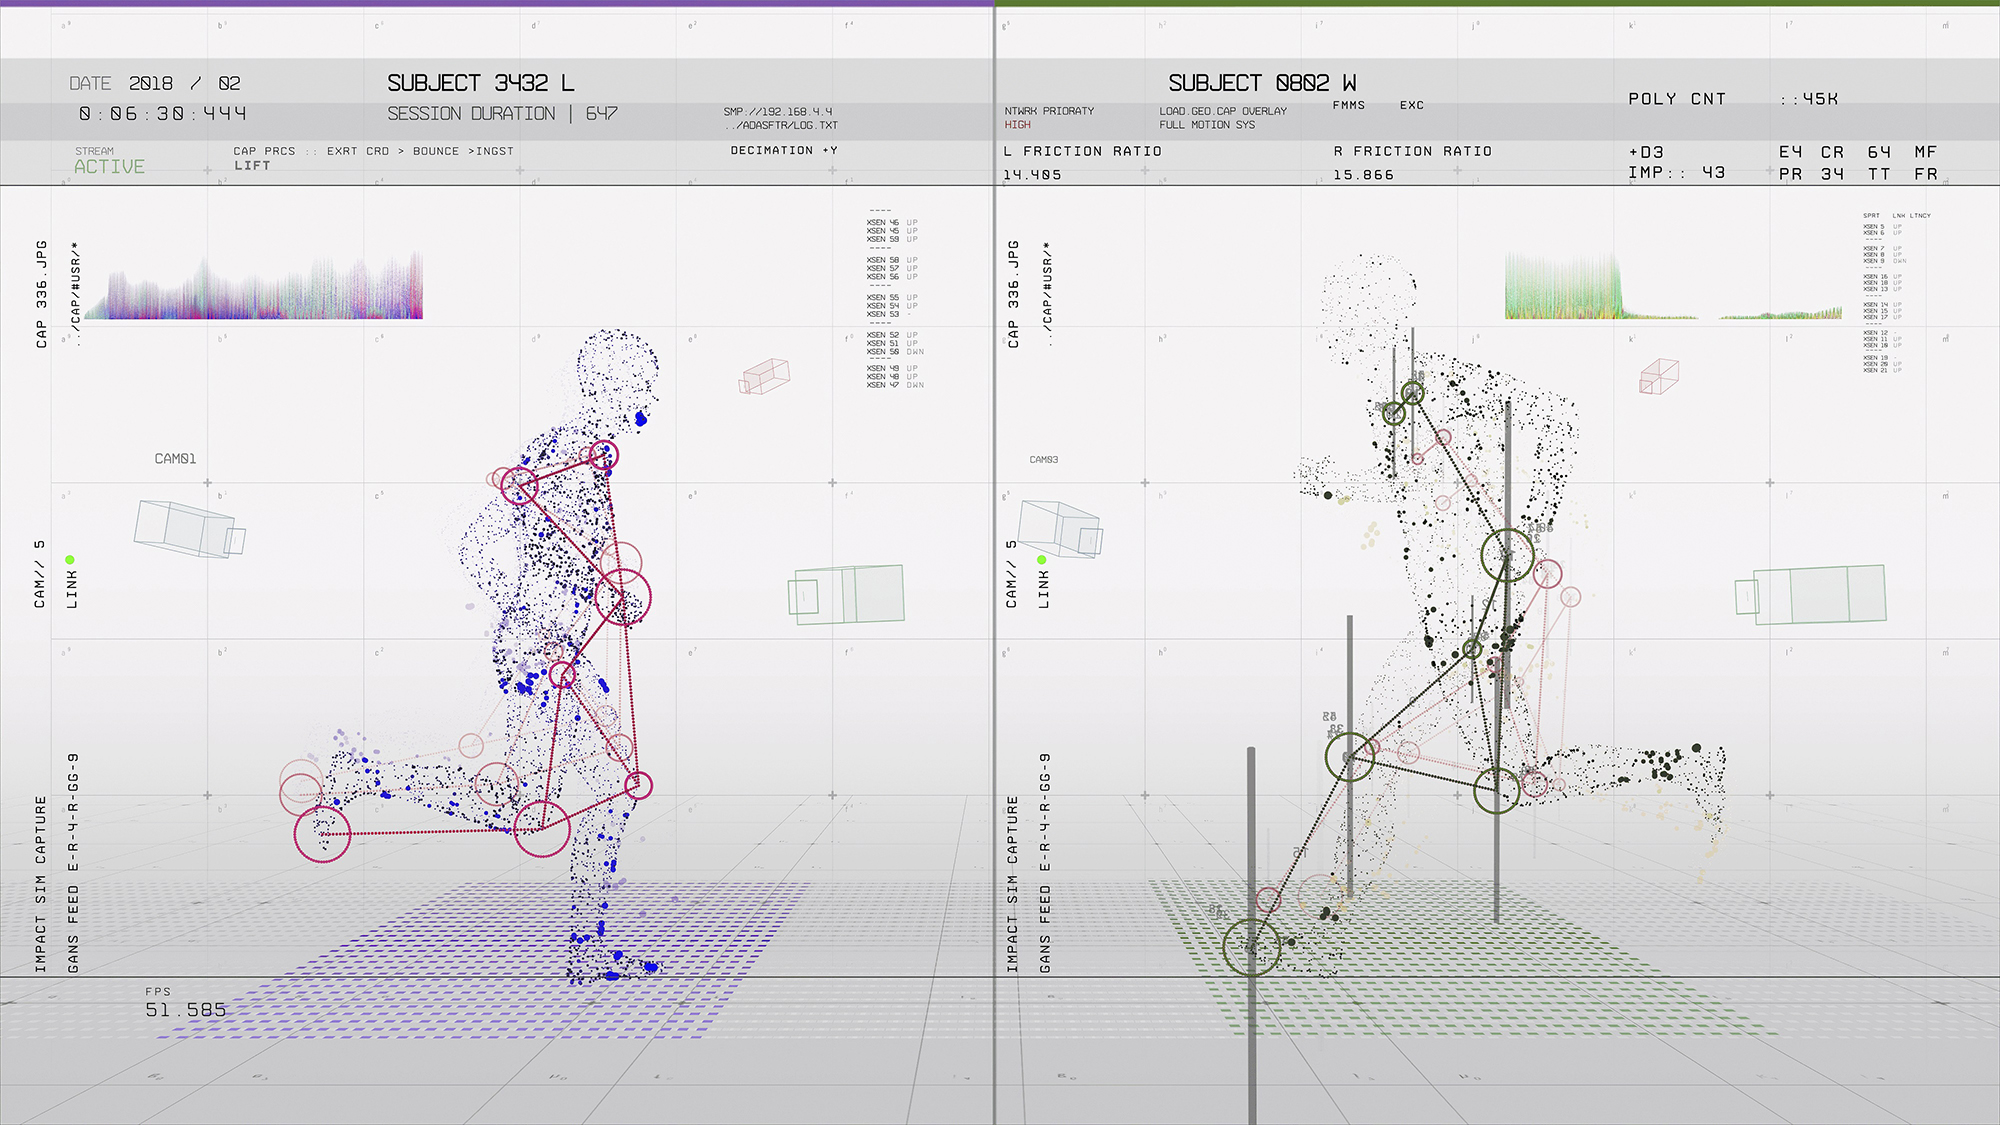
Task: Expand the XSEN 50 DWN sensor entry
Action: [x=895, y=352]
